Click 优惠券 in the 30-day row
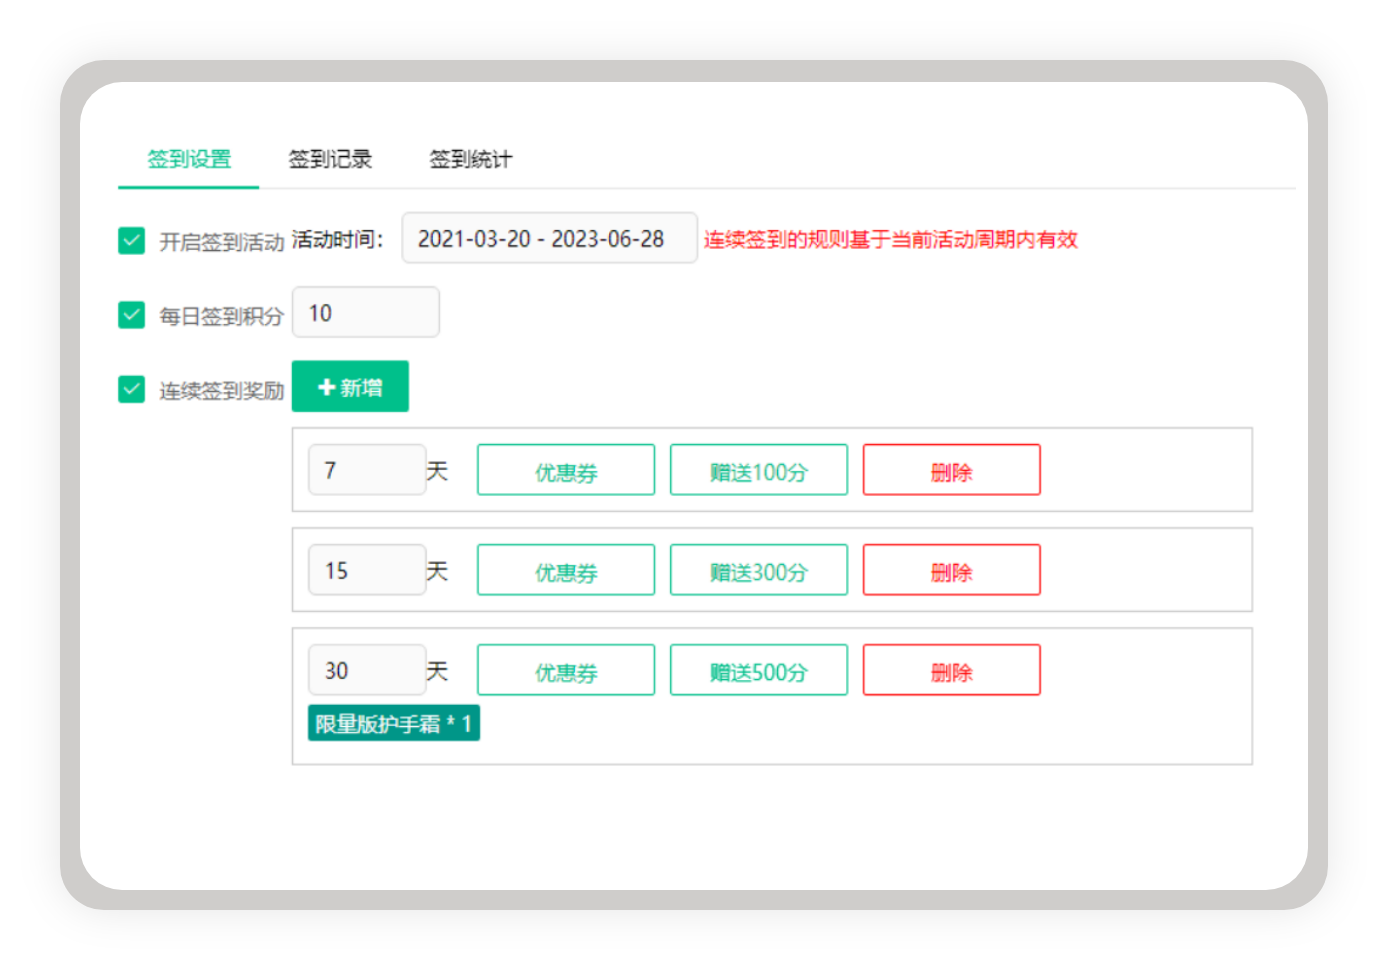The image size is (1388, 970). 565,670
